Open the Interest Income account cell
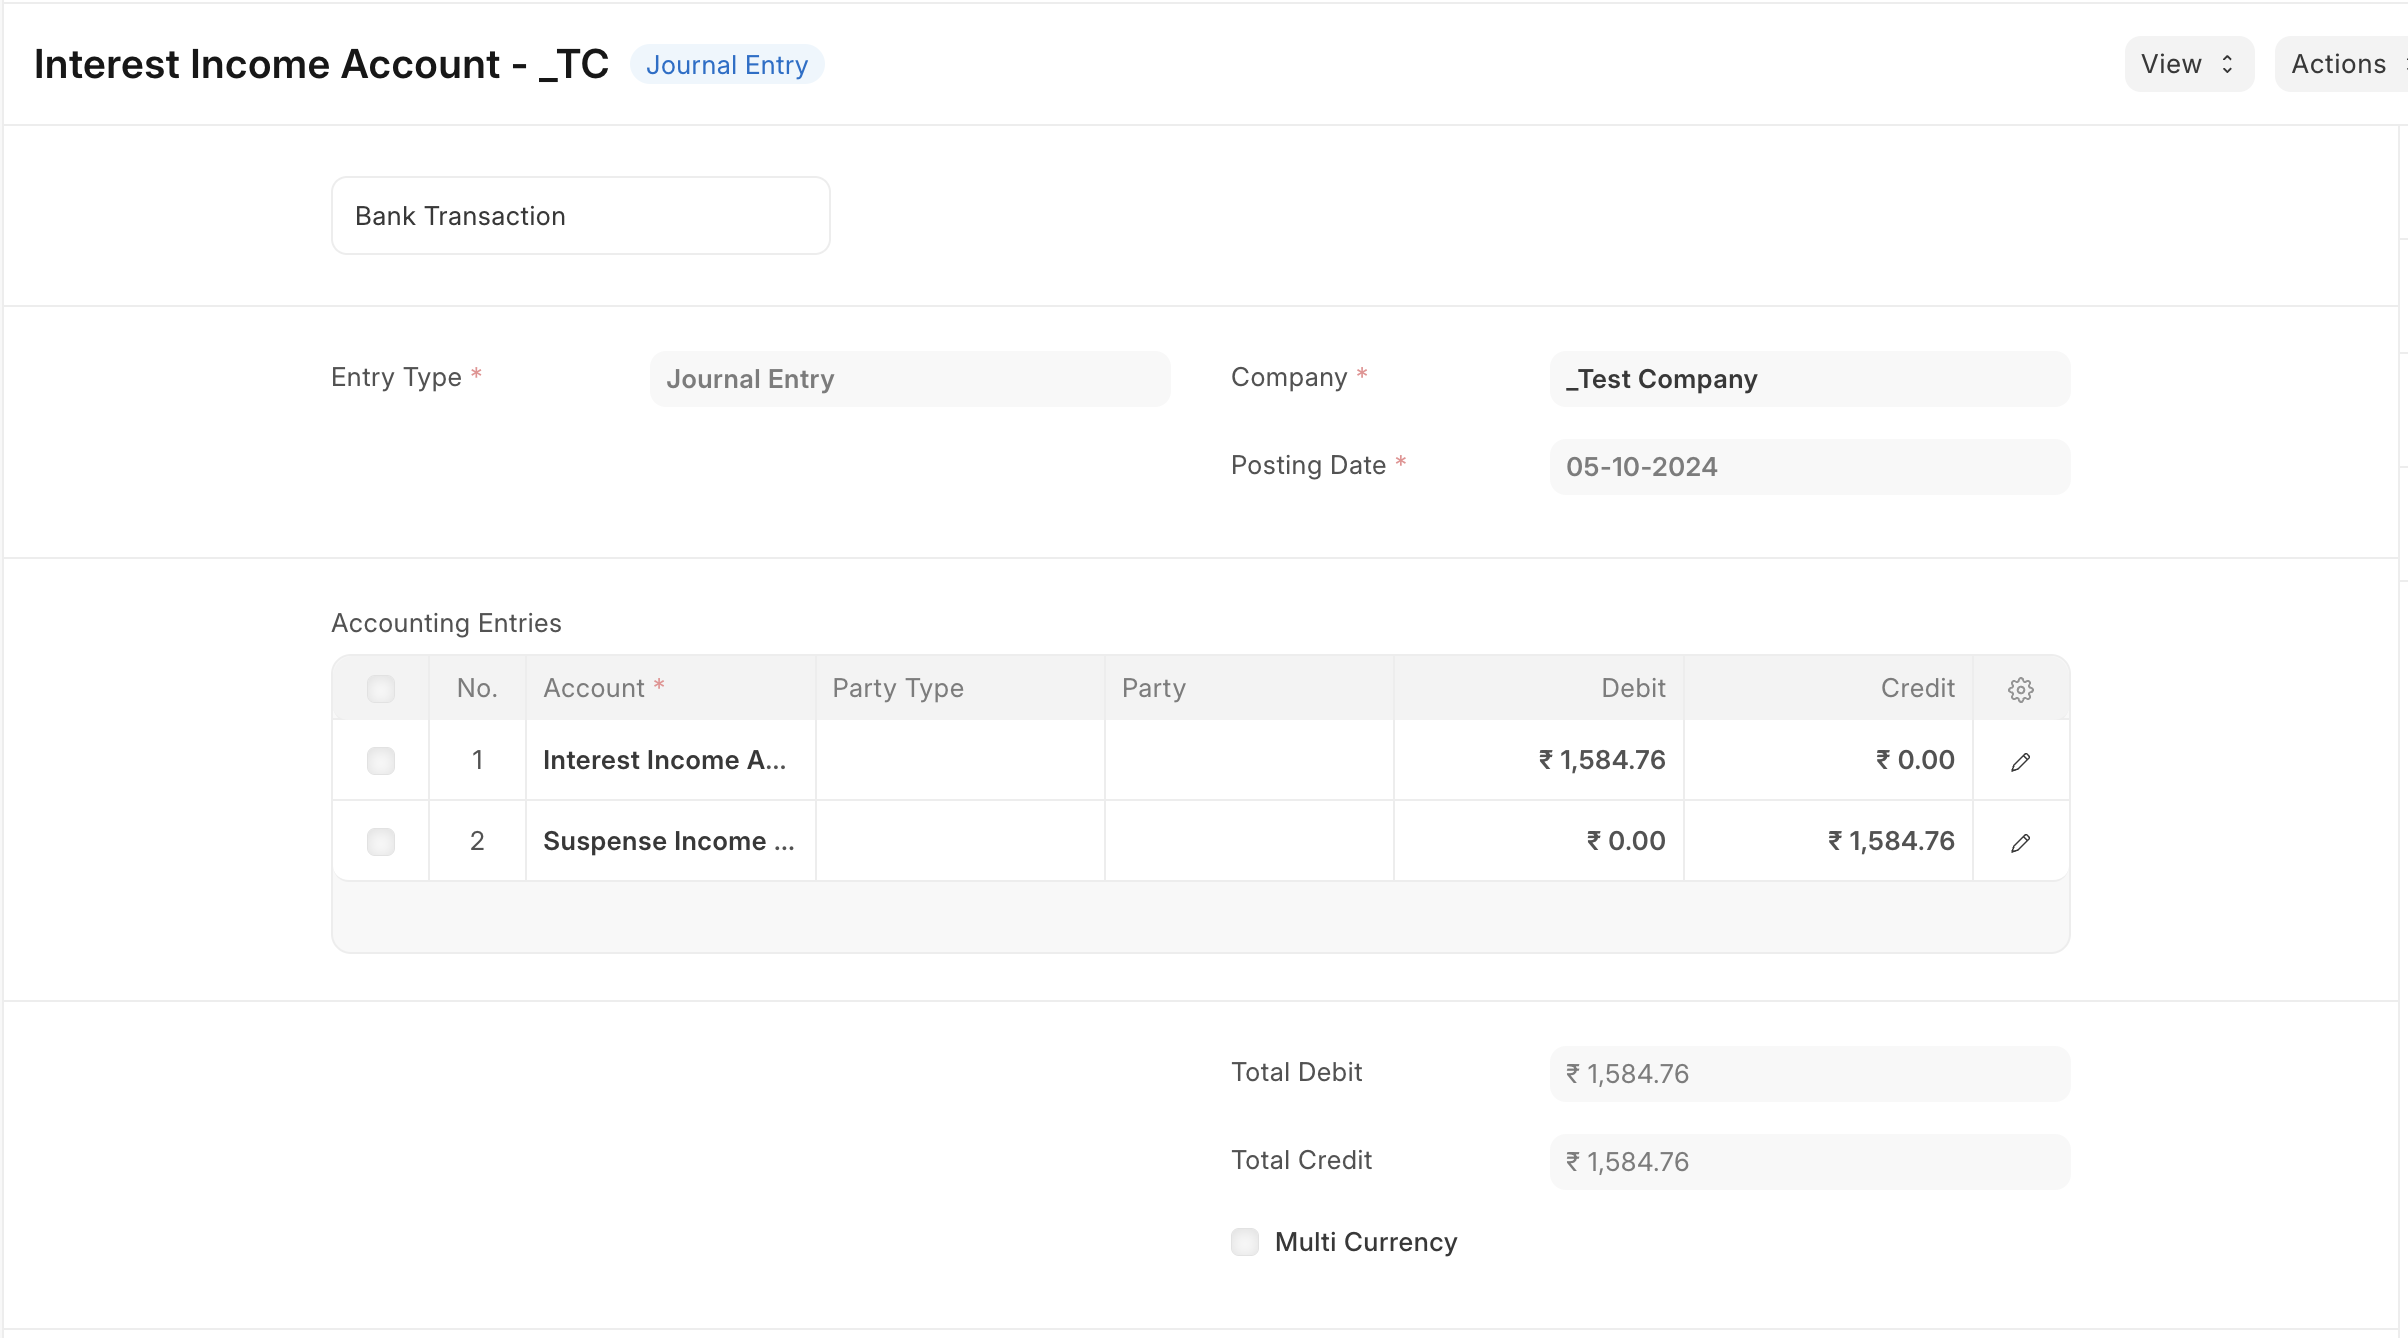Viewport: 2408px width, 1338px height. [671, 760]
